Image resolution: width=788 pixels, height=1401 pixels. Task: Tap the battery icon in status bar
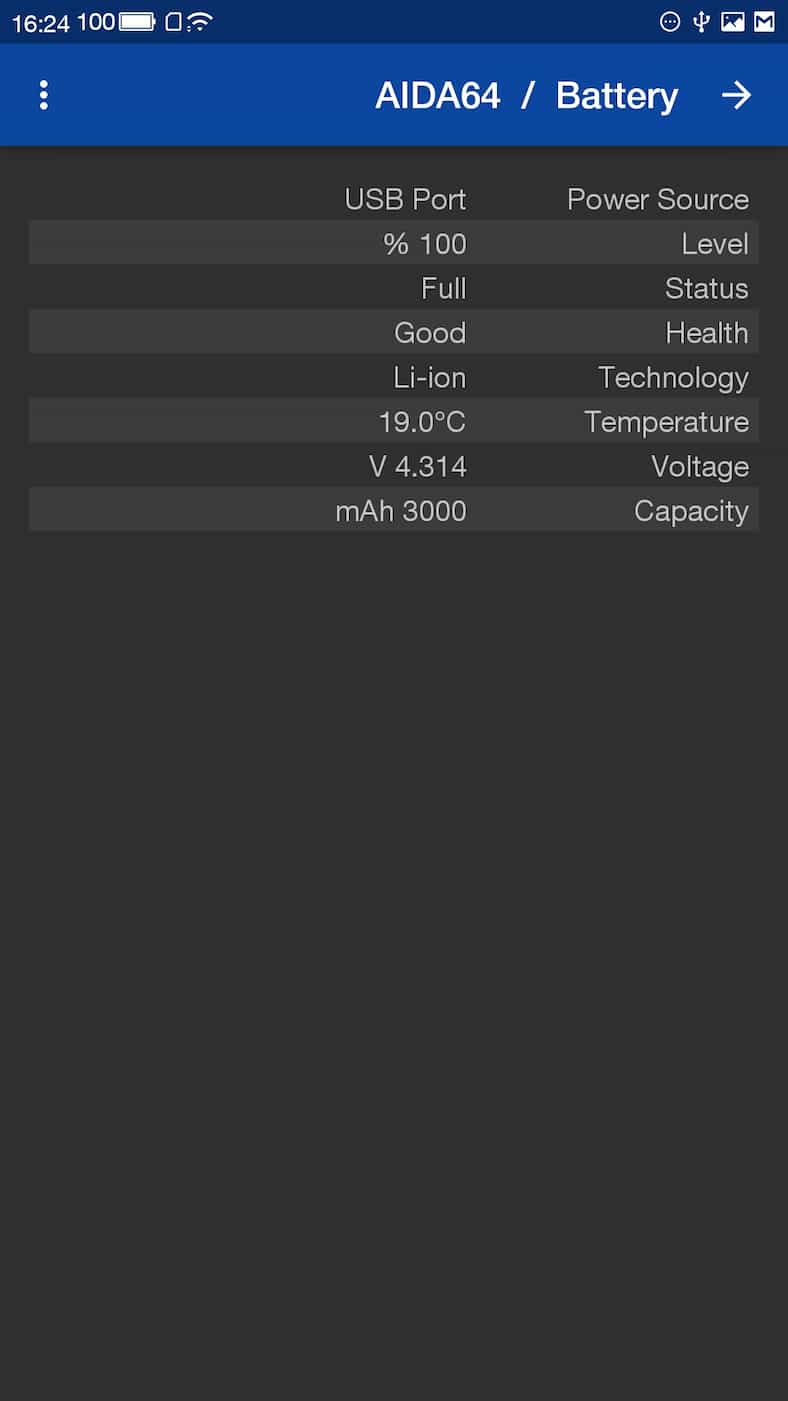(x=137, y=22)
